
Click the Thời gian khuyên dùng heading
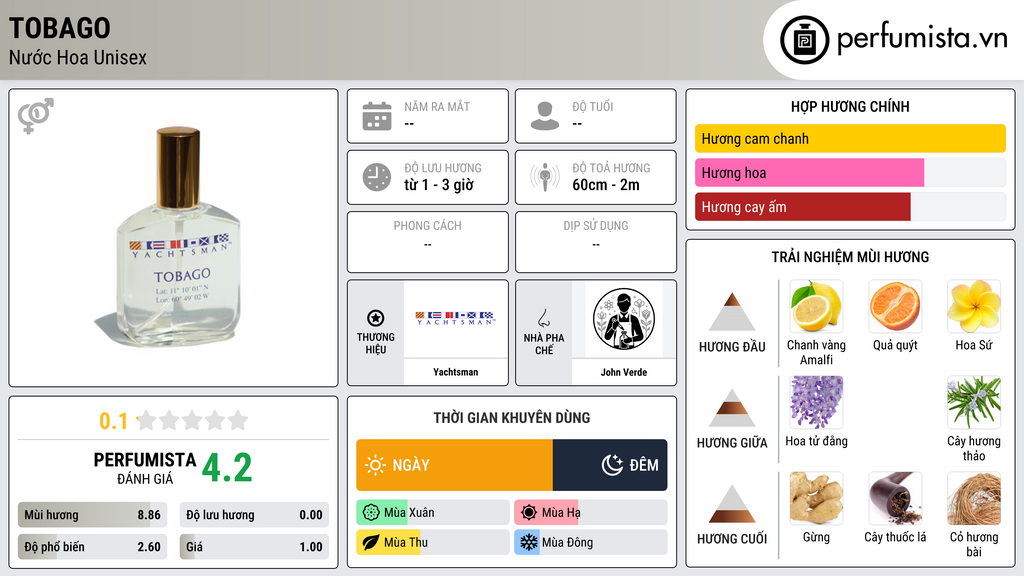coord(512,417)
